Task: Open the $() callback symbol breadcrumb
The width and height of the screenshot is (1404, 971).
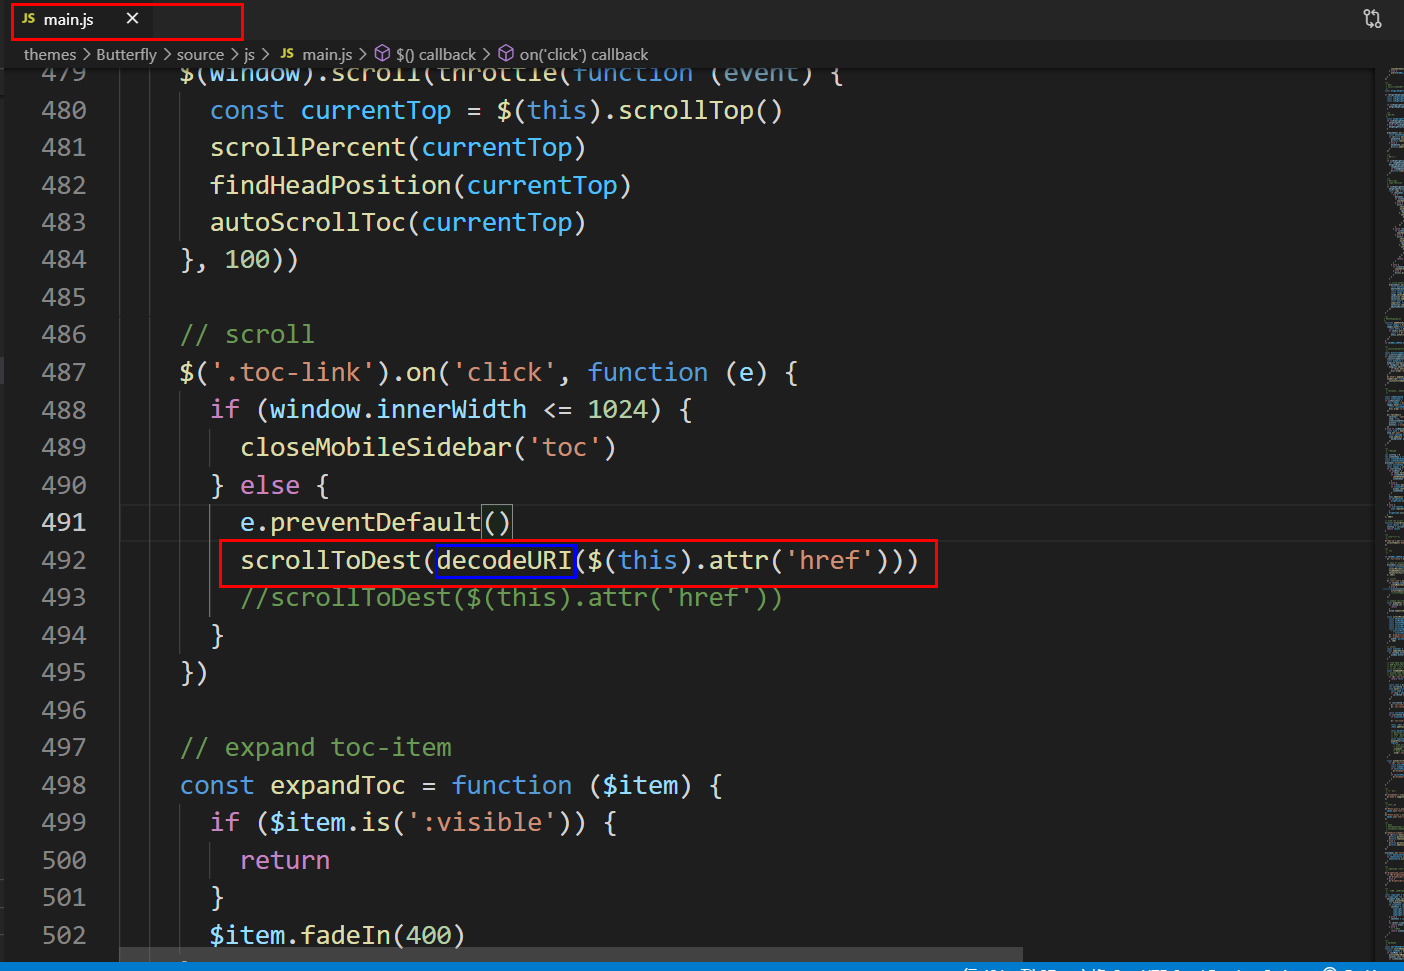Action: coord(425,54)
